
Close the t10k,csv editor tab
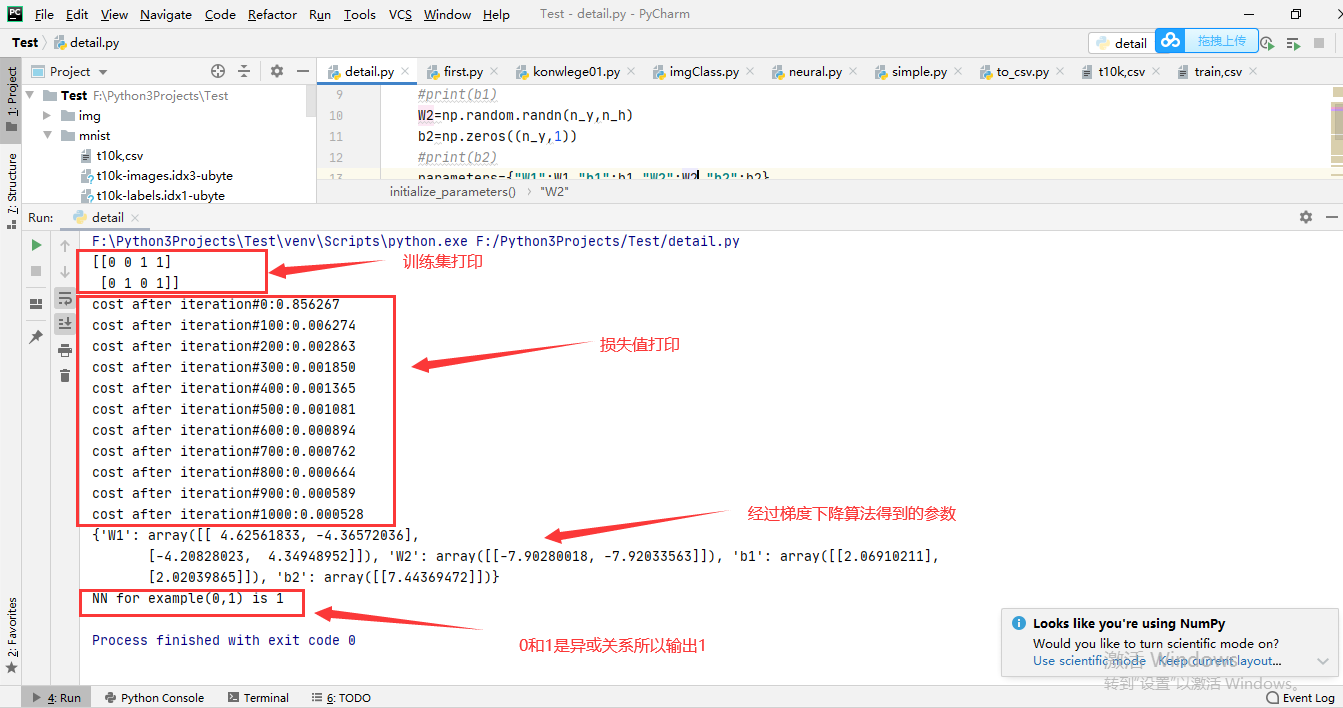tap(1156, 71)
